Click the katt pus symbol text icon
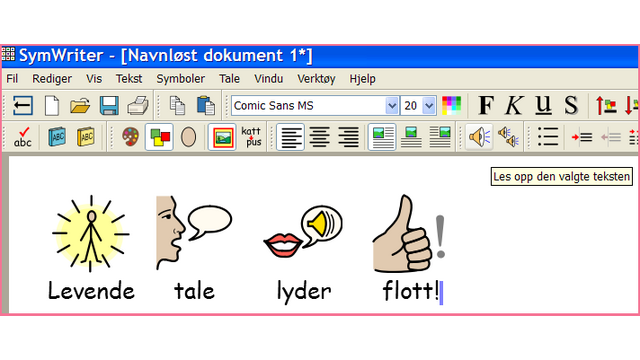The width and height of the screenshot is (640, 360). (x=251, y=137)
